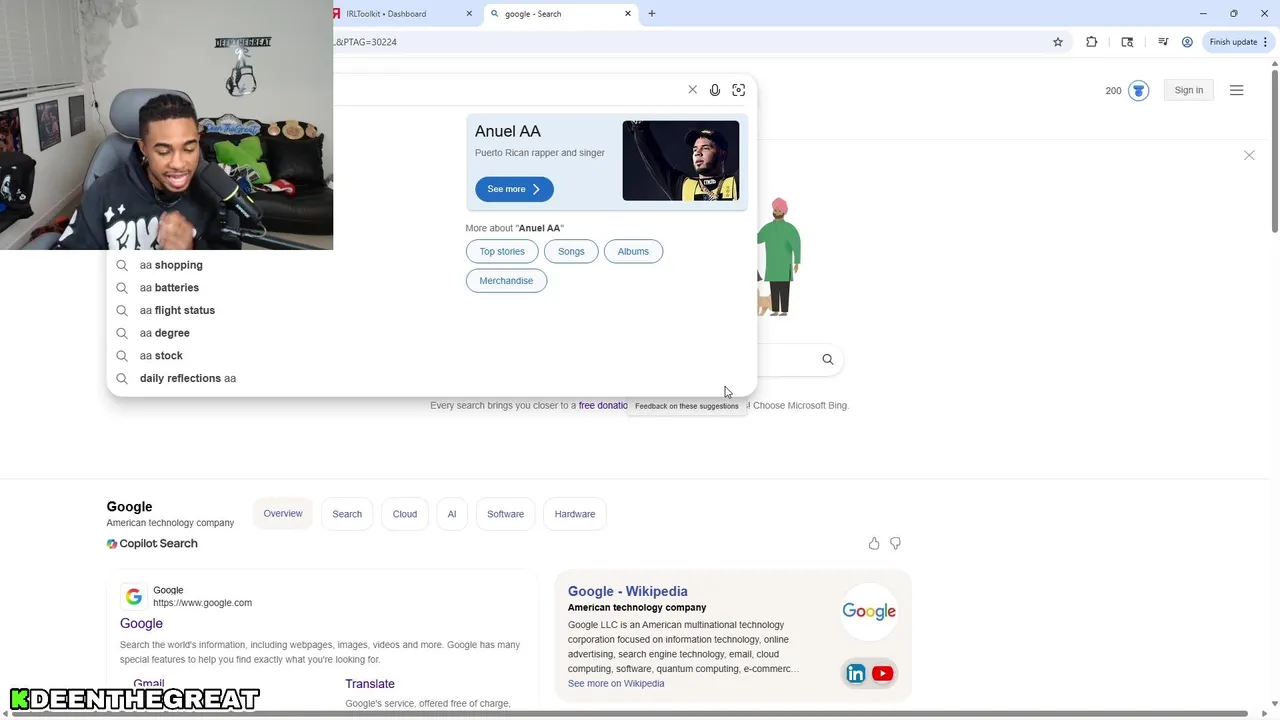This screenshot has height=720, width=1280.
Task: Click Feedback on these suggestions
Action: click(x=687, y=406)
